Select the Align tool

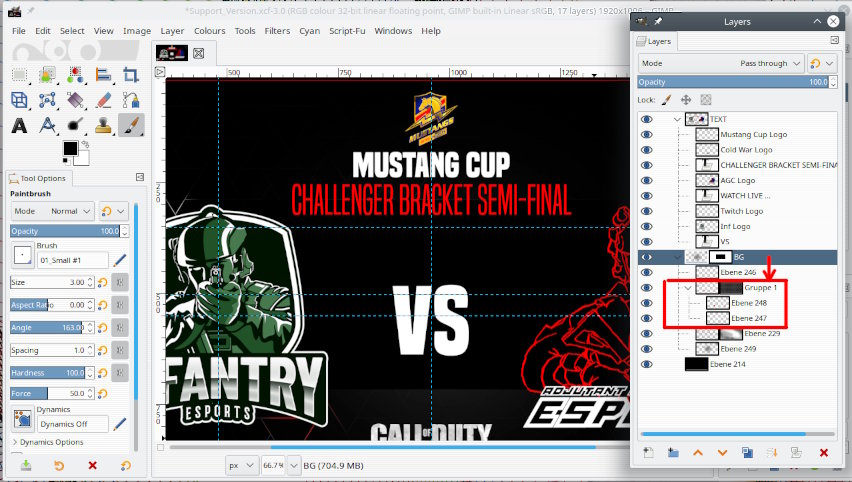click(103, 74)
